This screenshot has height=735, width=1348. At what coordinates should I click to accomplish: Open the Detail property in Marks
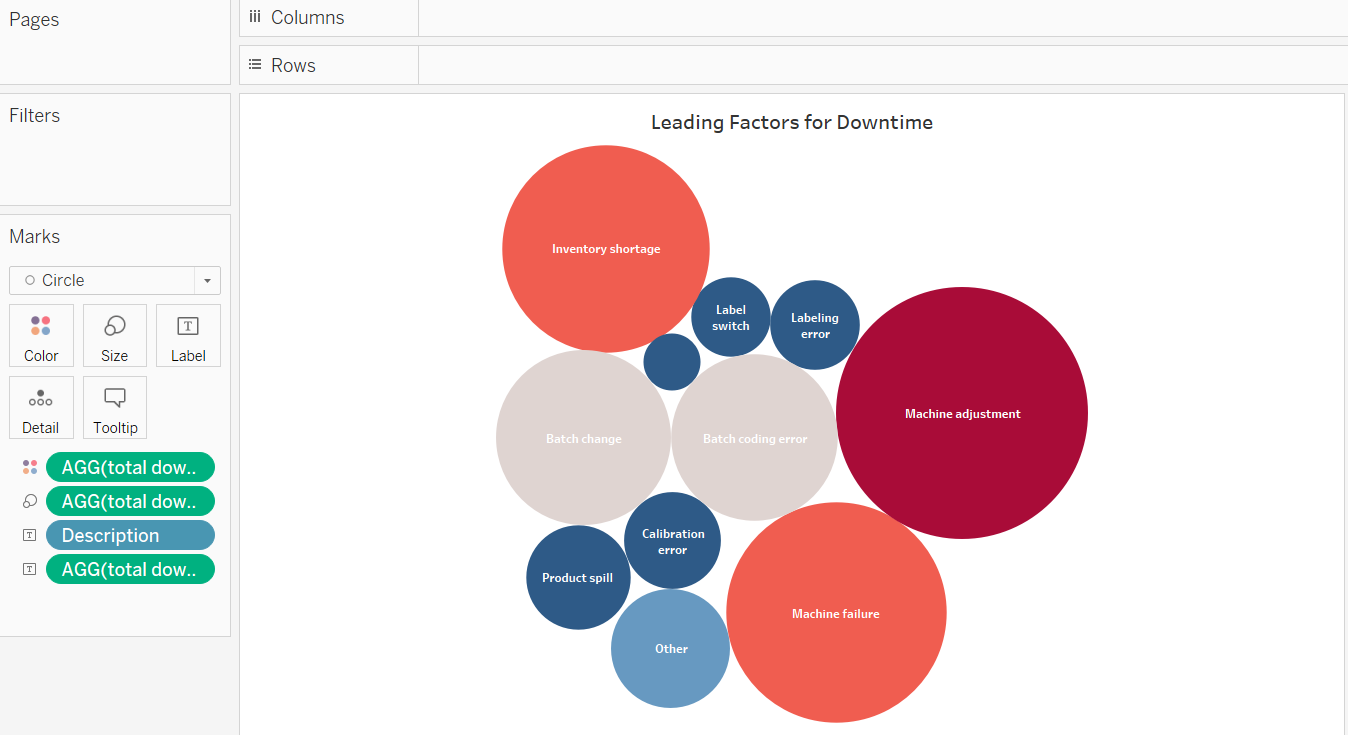coord(41,408)
